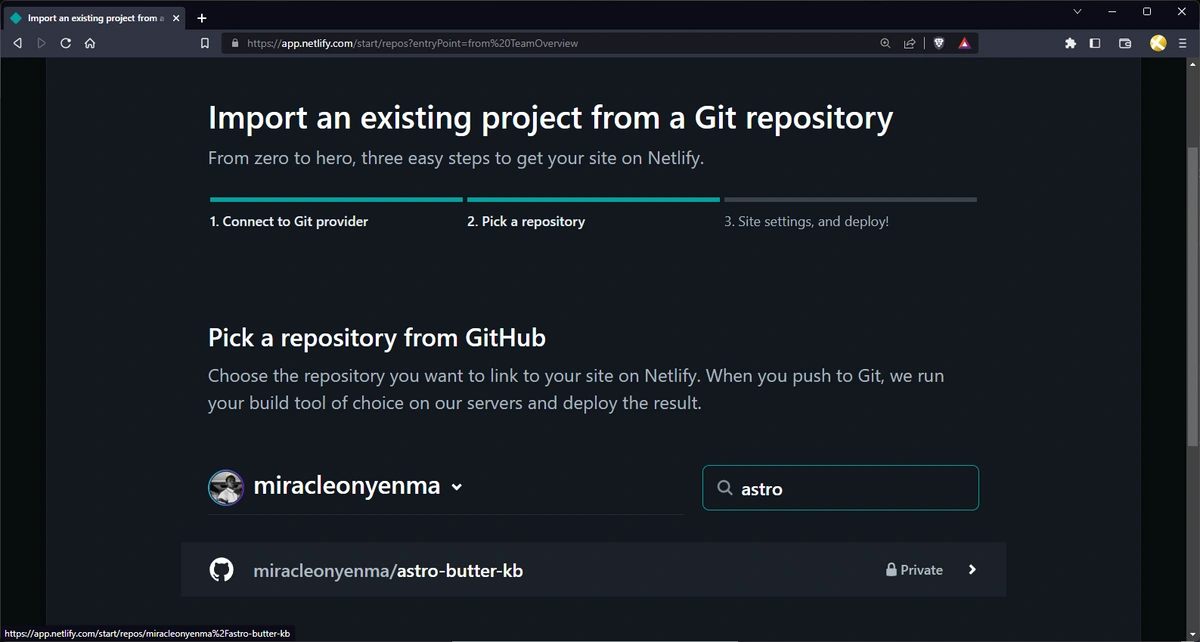Open the extensions puzzle icon

[1070, 43]
